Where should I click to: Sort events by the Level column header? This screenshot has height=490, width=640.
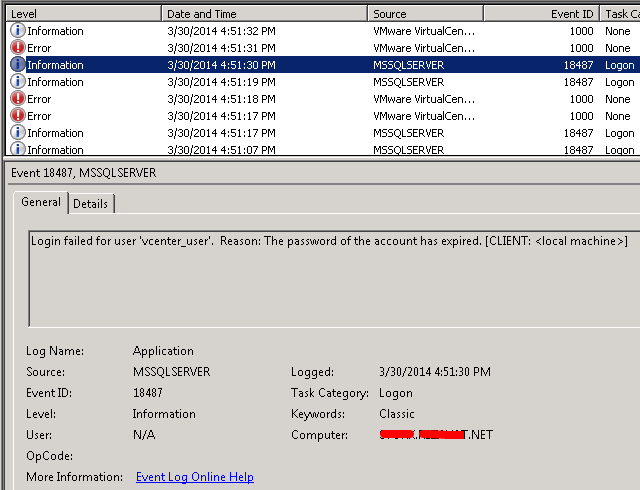(x=80, y=14)
